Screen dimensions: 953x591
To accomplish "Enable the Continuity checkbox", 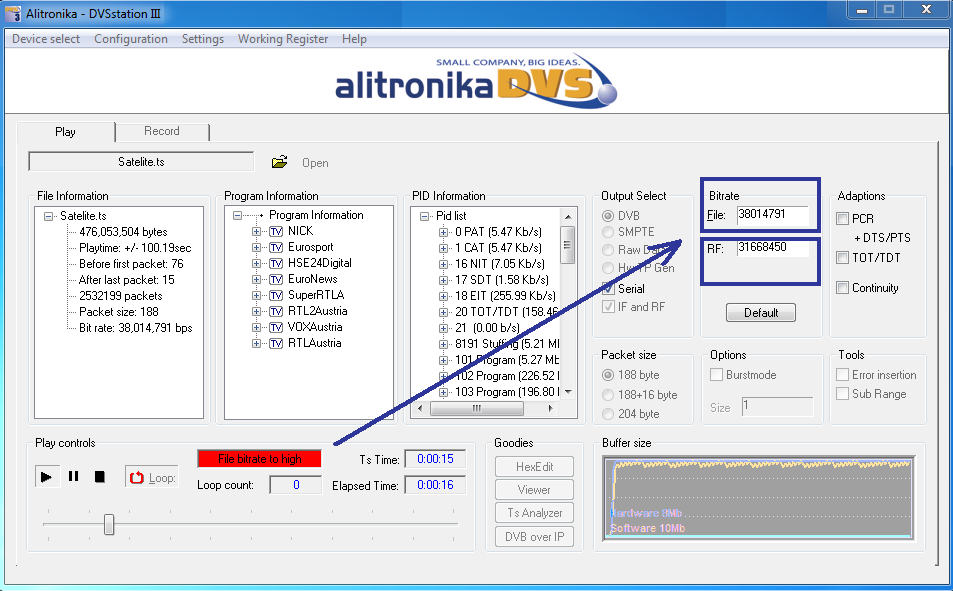I will 843,288.
